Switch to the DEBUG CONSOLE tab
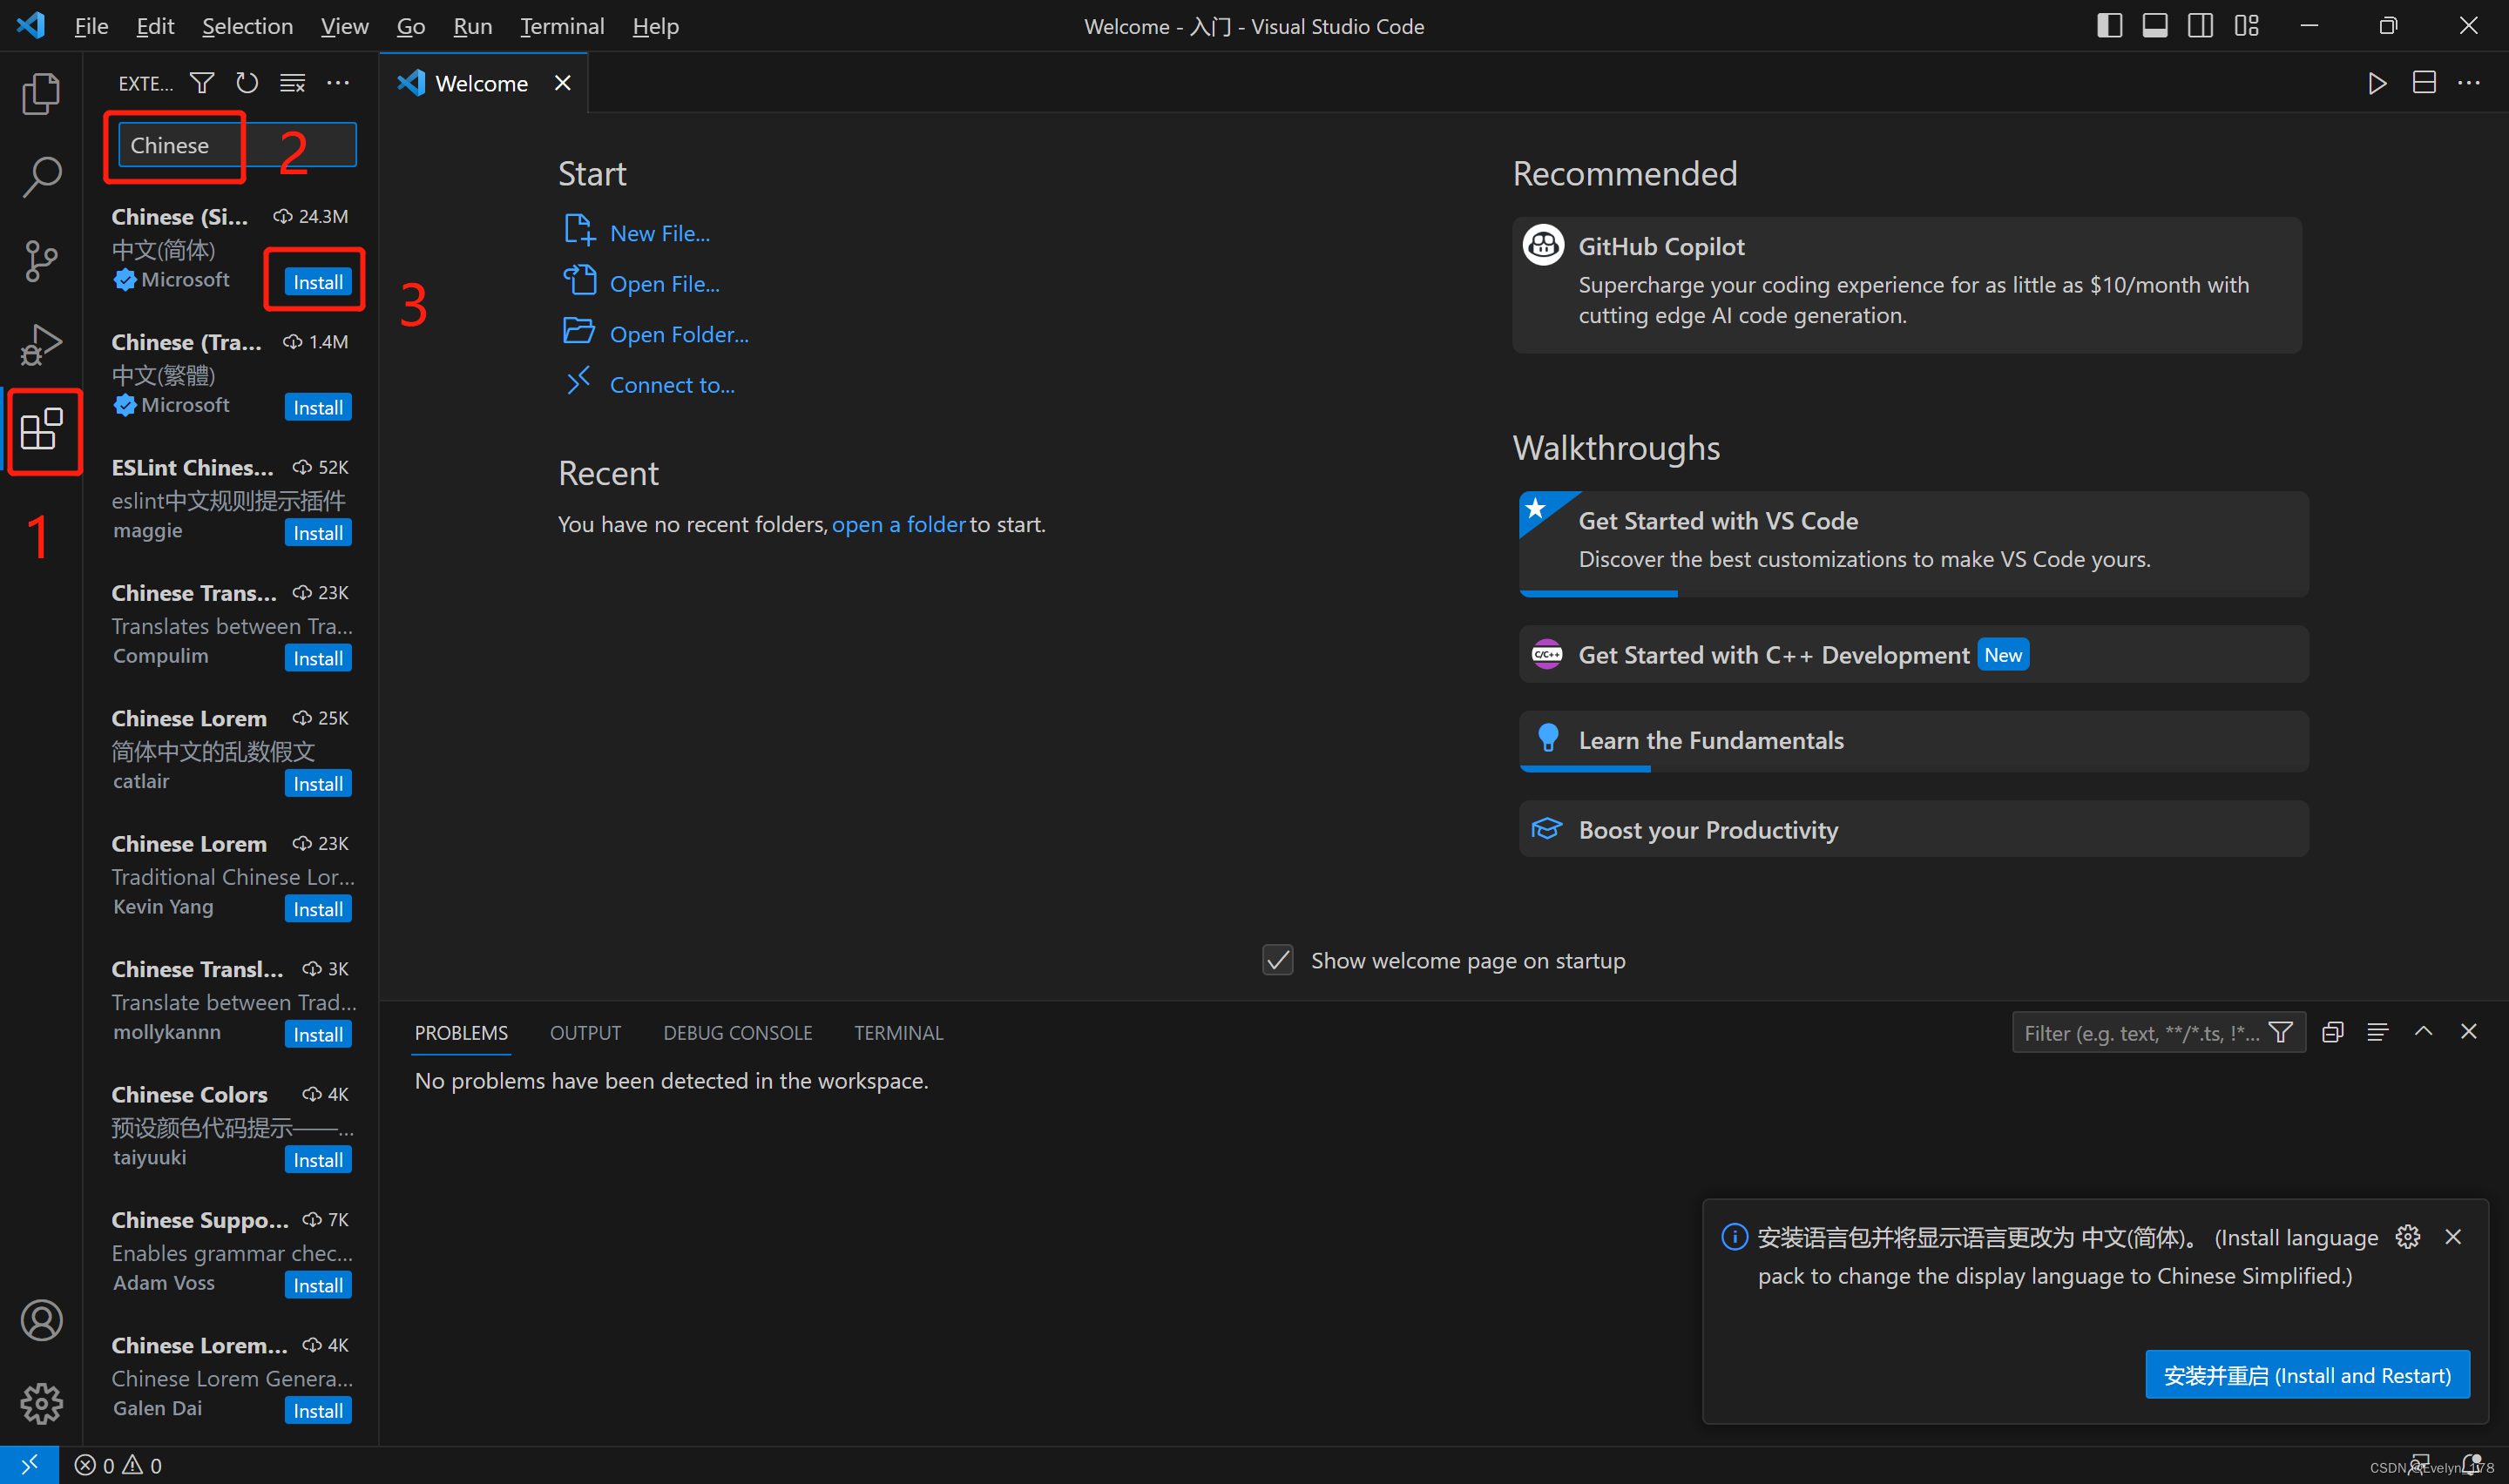 pyautogui.click(x=737, y=1031)
